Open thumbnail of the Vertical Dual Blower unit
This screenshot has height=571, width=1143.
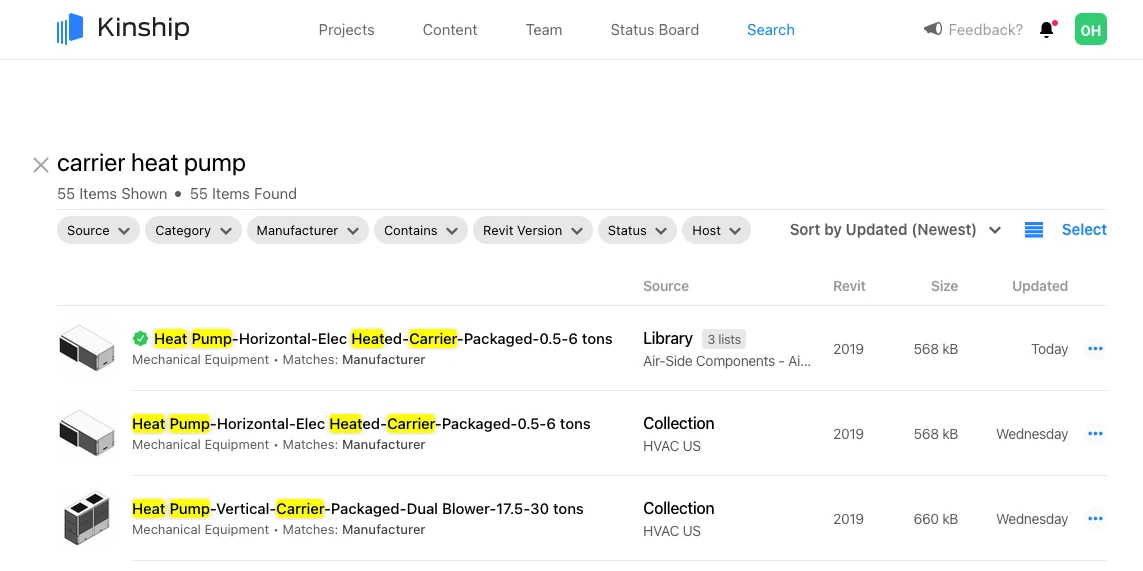[x=87, y=518]
